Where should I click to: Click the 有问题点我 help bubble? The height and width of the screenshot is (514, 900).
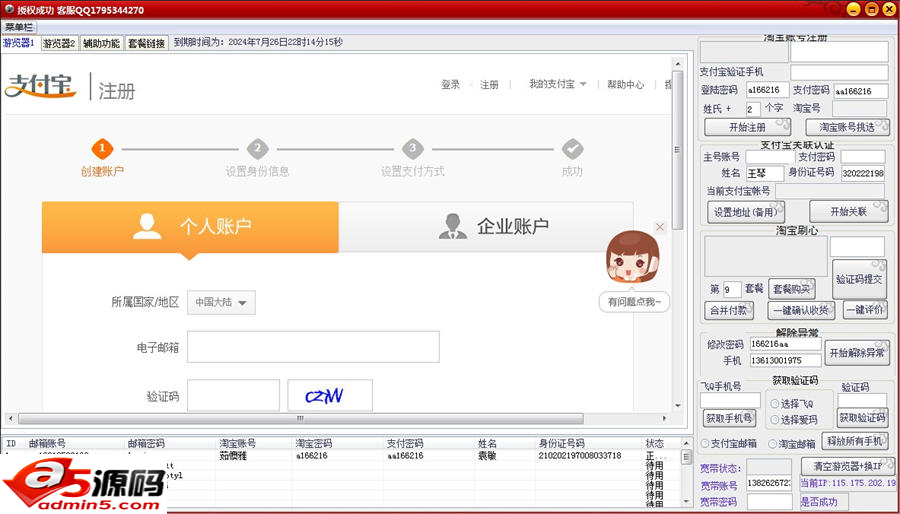tap(634, 302)
